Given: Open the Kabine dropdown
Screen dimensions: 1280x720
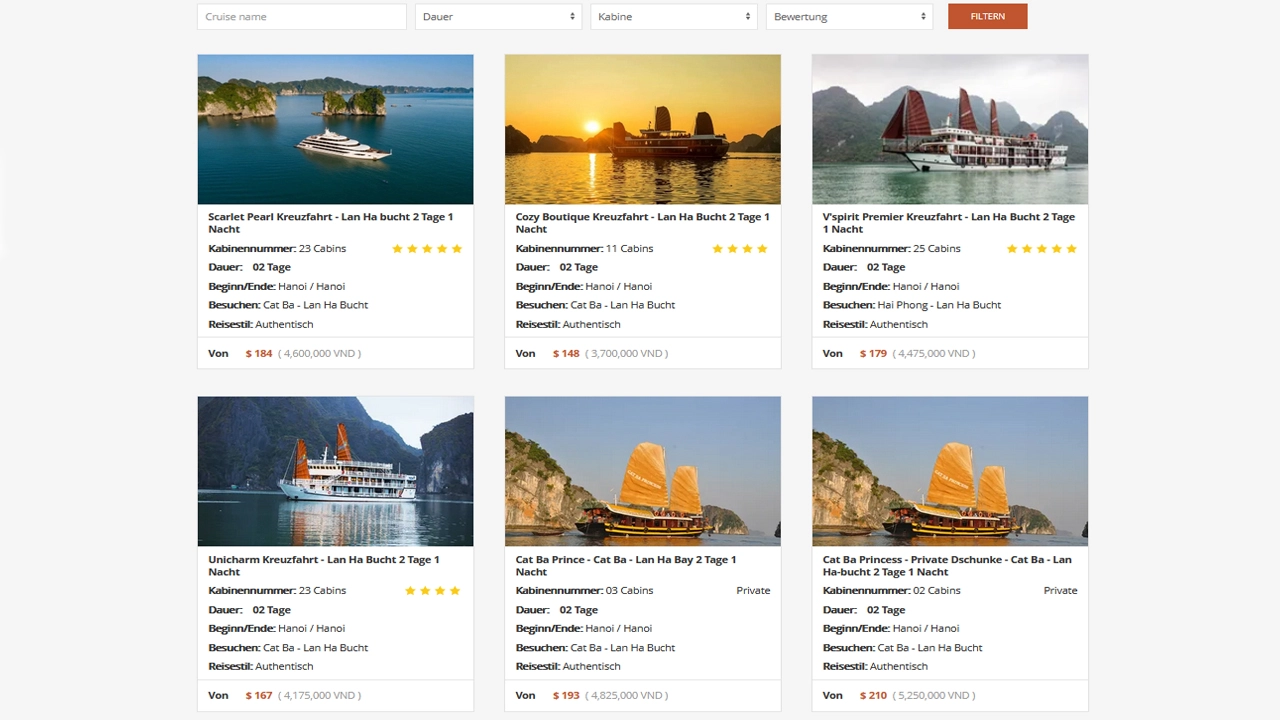Looking at the screenshot, I should (x=673, y=16).
